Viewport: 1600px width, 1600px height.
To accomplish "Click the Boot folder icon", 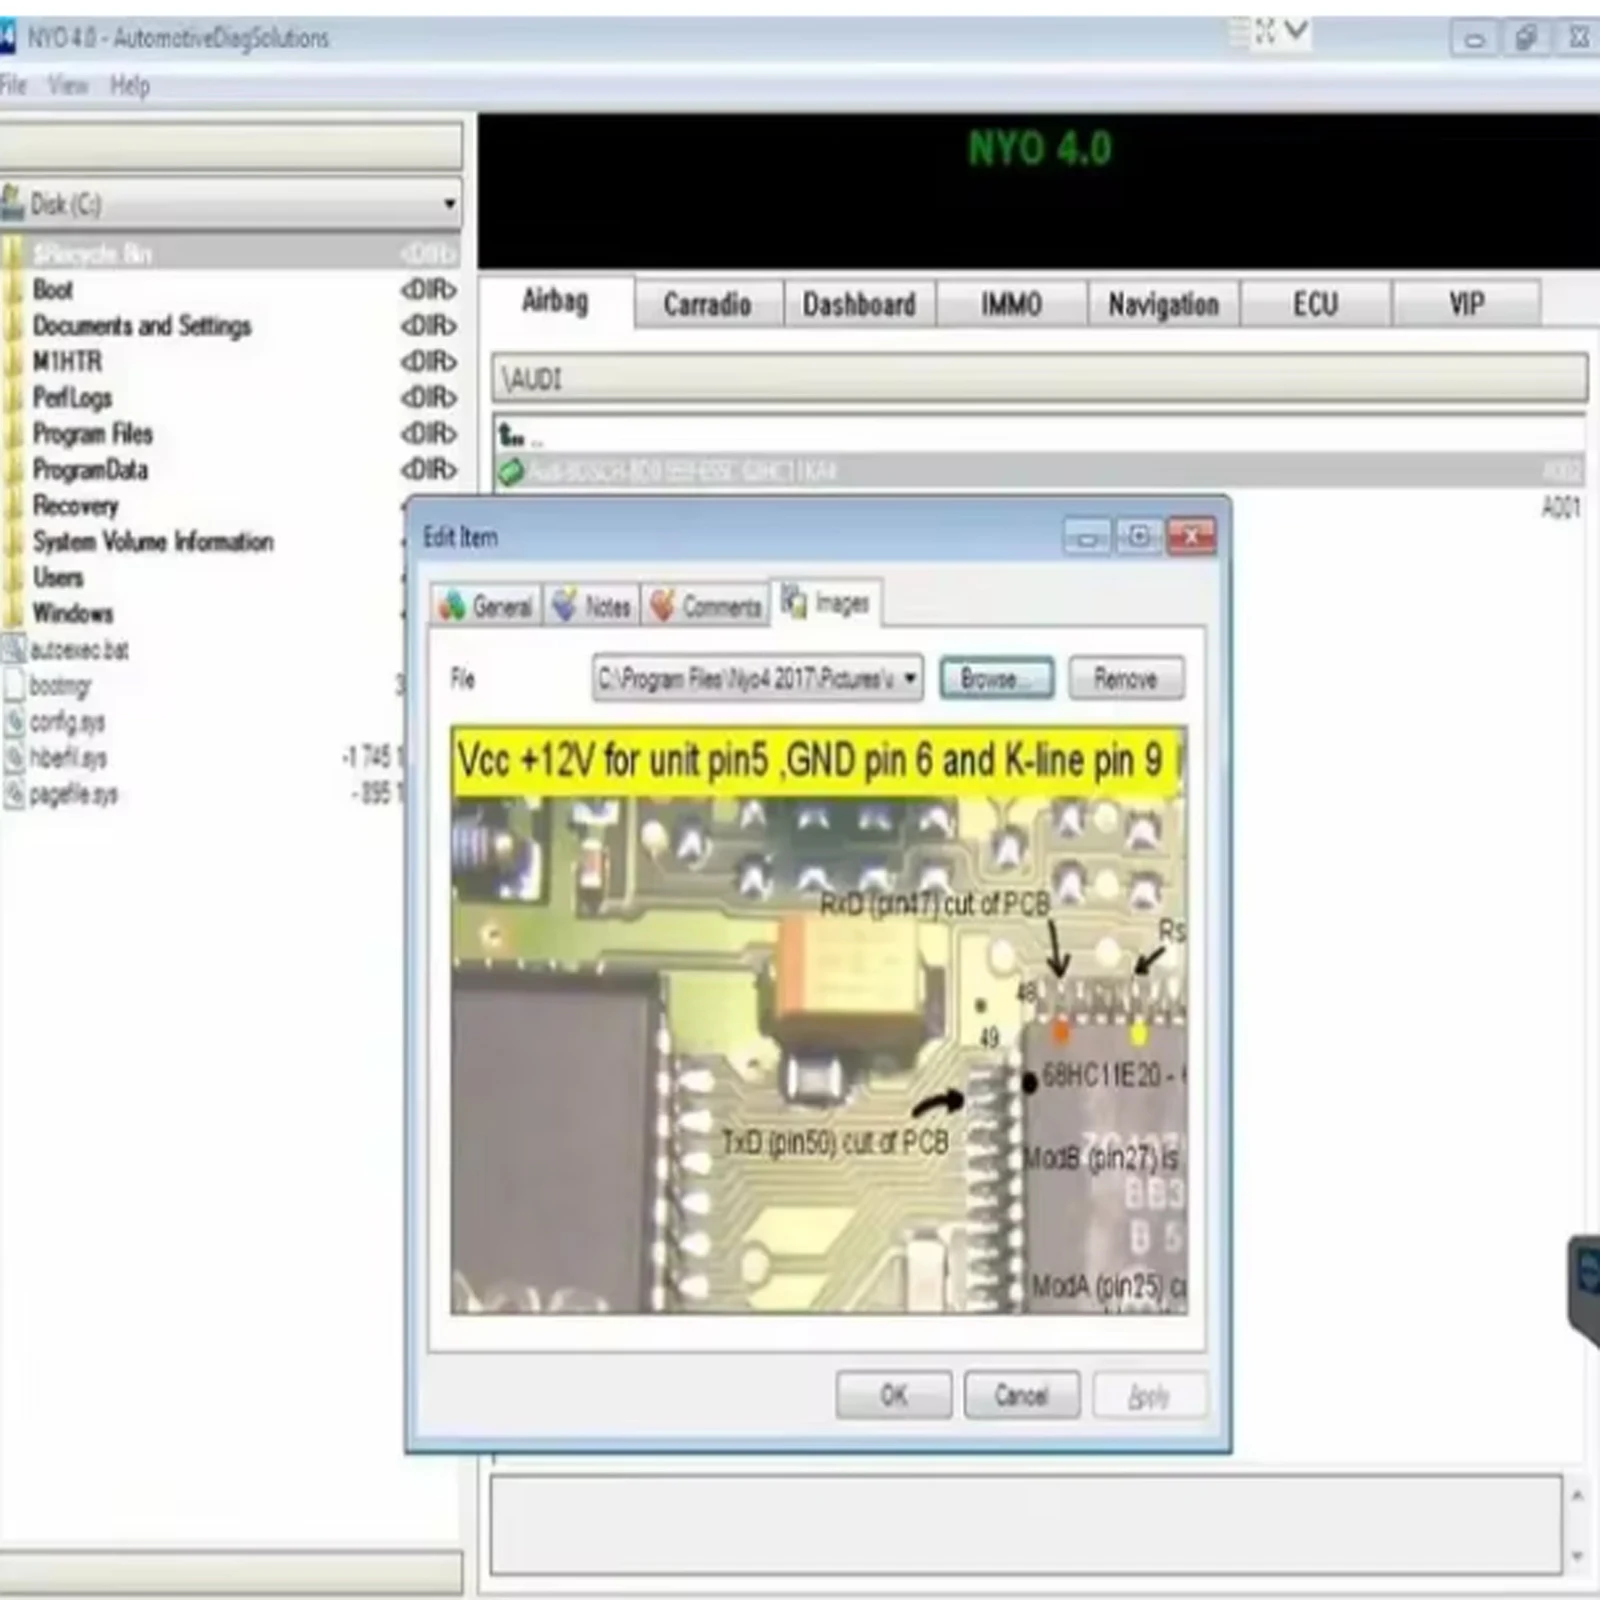I will click(13, 290).
